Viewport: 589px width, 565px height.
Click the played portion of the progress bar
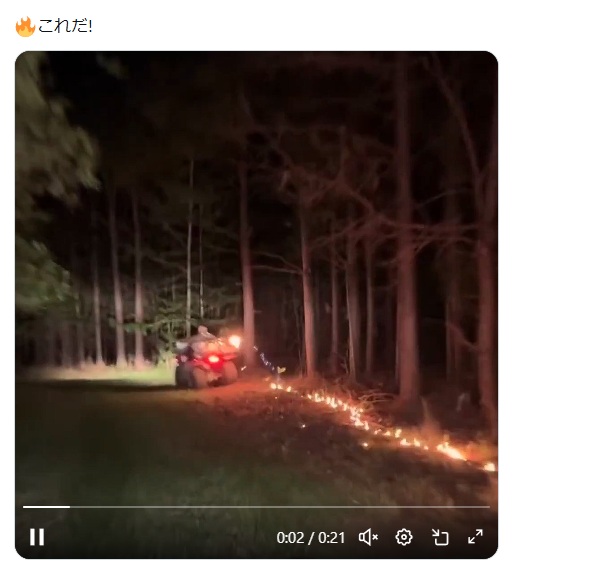click(x=46, y=507)
